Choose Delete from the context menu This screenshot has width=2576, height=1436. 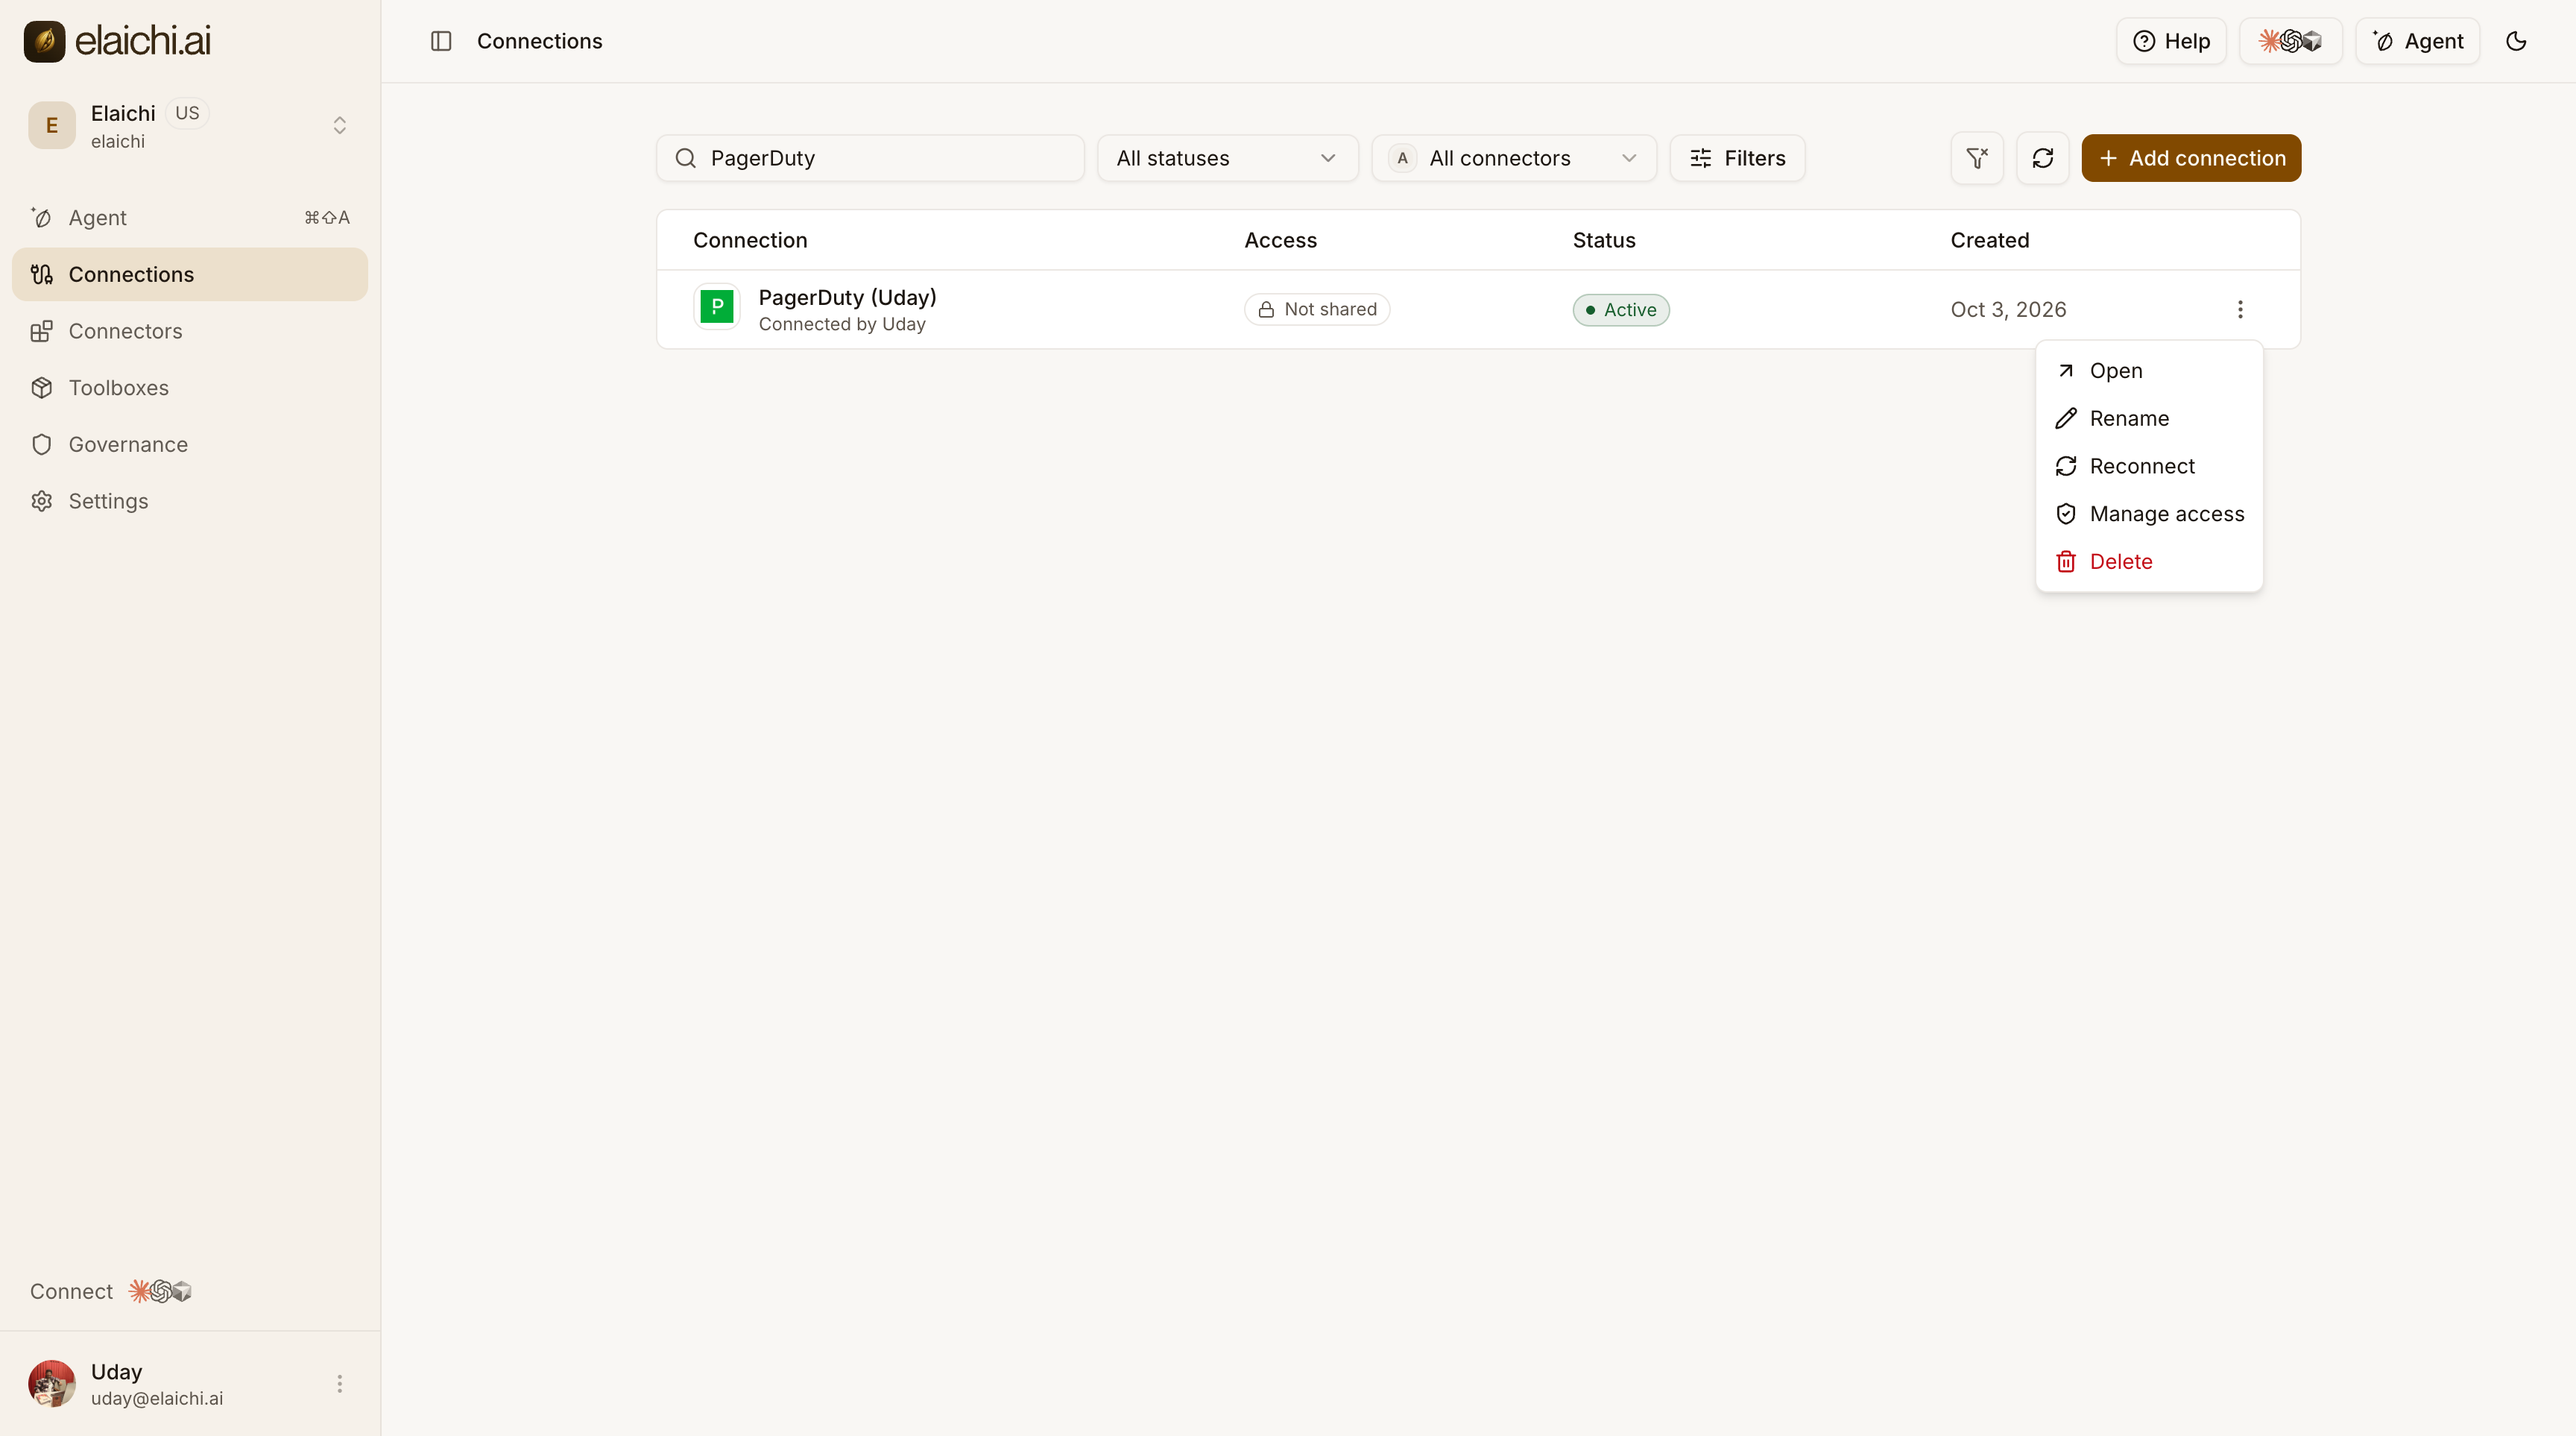point(2149,561)
